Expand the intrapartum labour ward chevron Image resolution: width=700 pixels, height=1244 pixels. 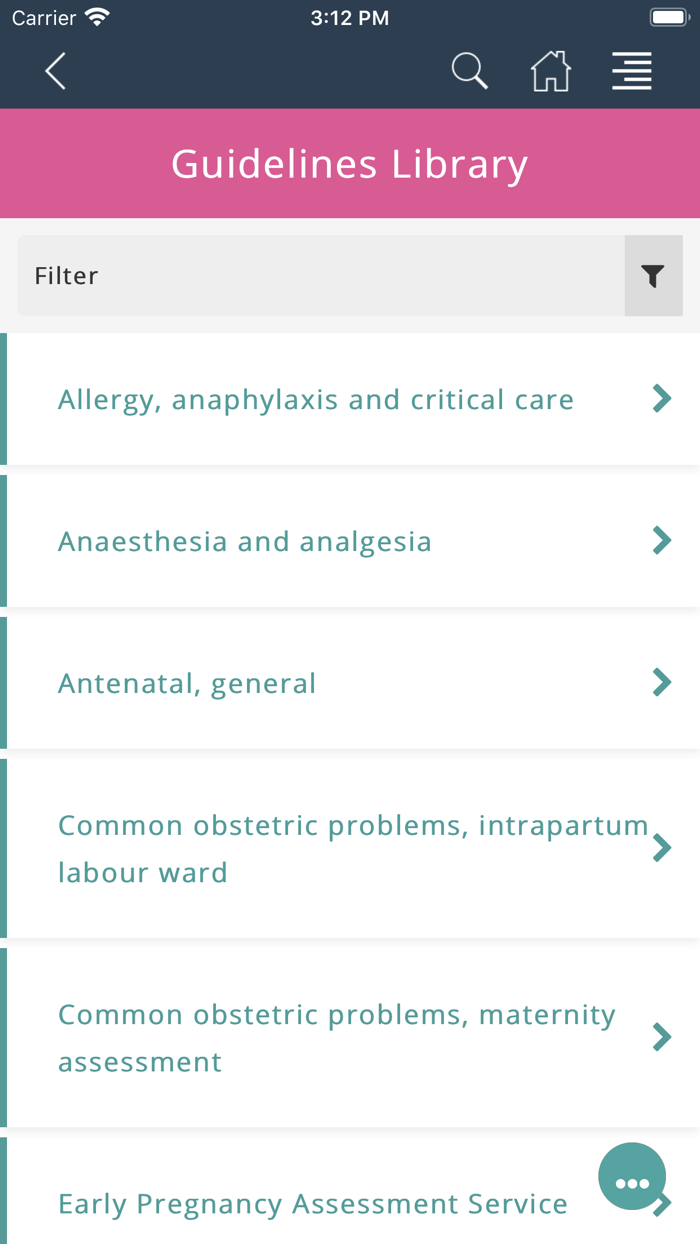[x=662, y=847]
